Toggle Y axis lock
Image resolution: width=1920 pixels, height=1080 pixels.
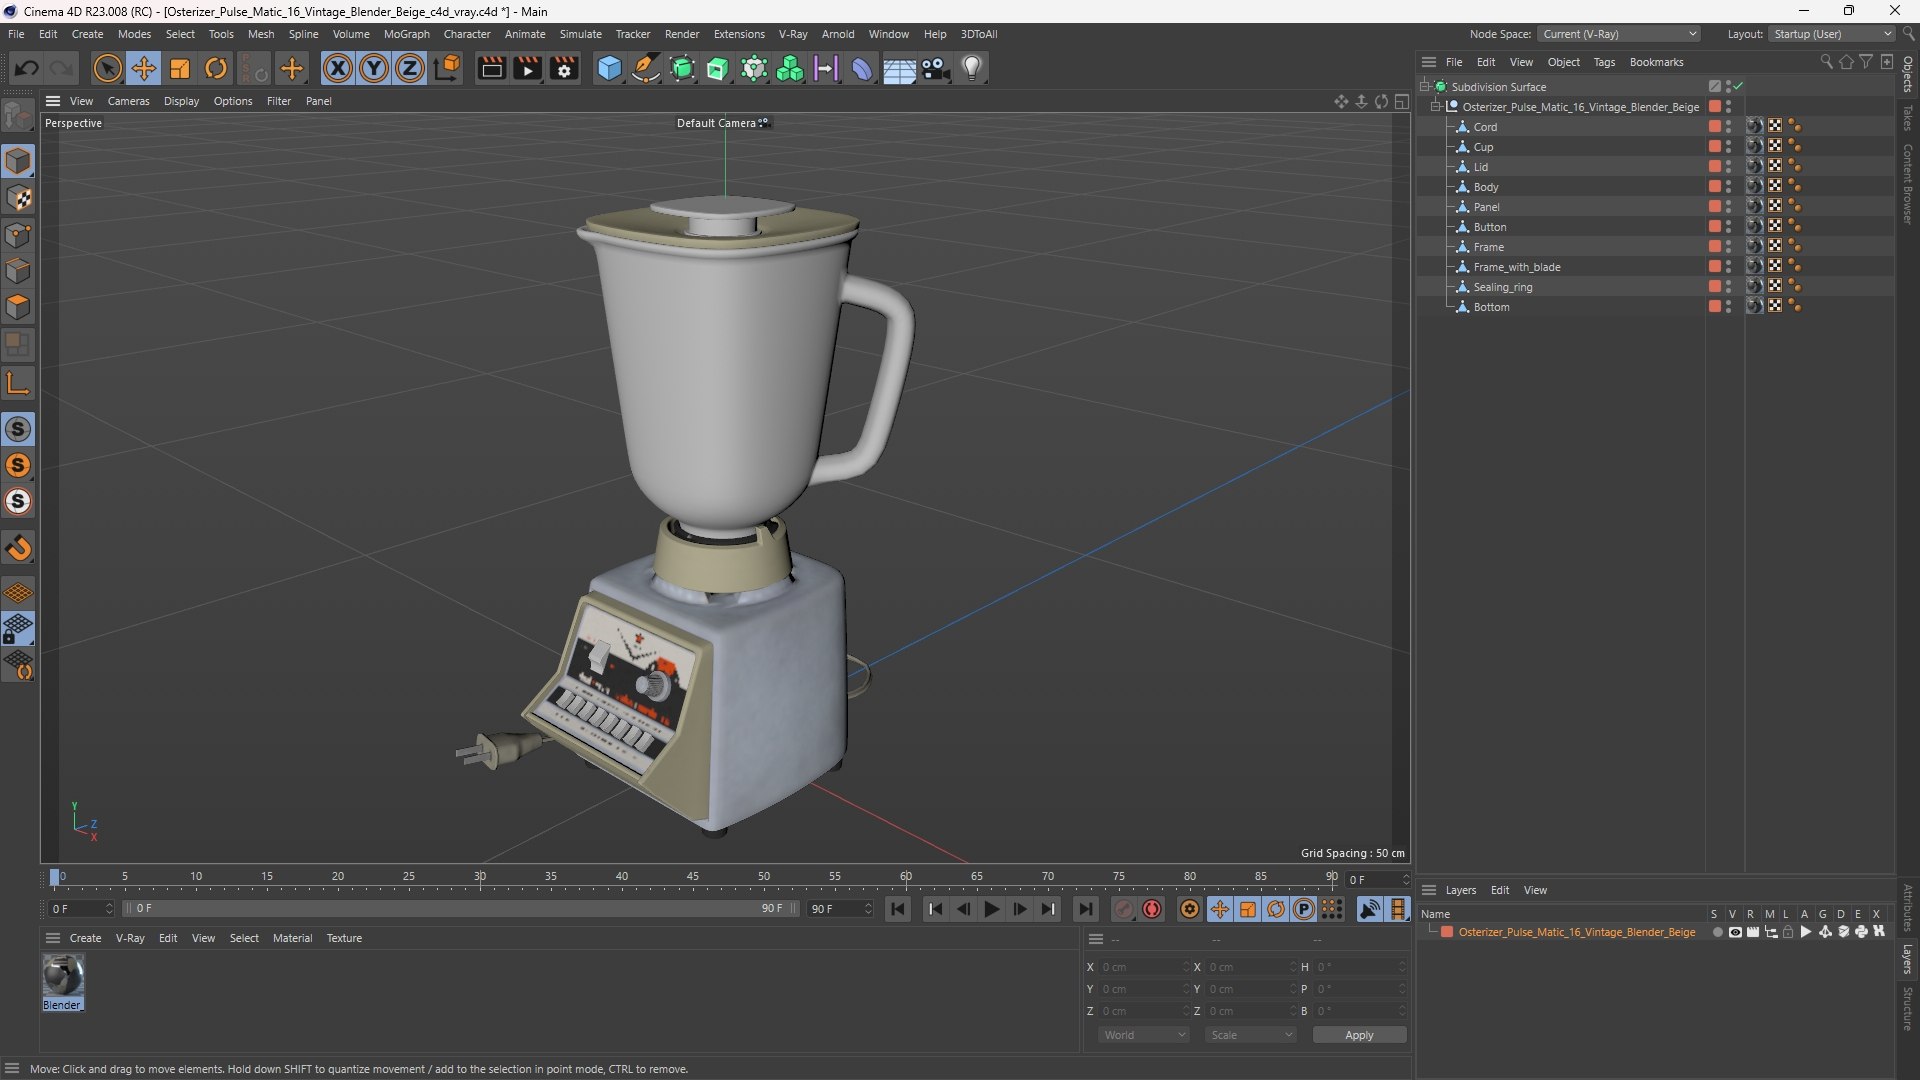coord(374,68)
